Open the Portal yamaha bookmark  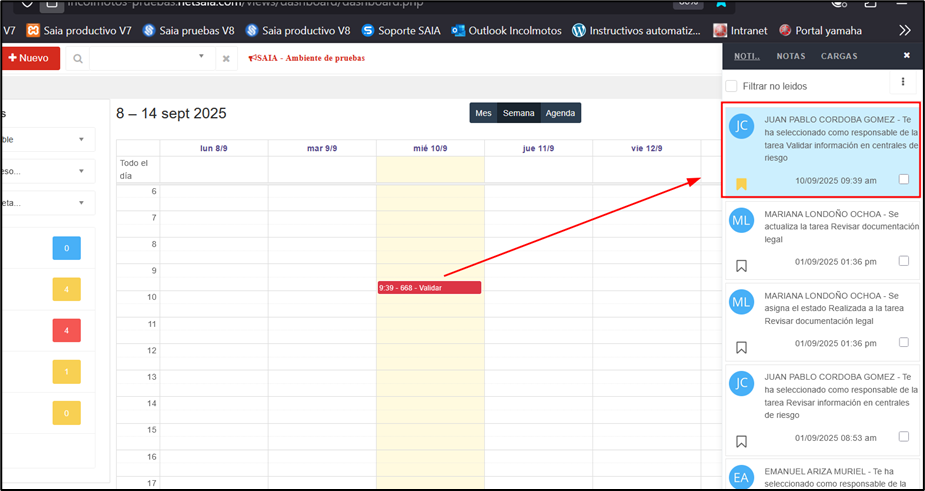pyautogui.click(x=824, y=31)
